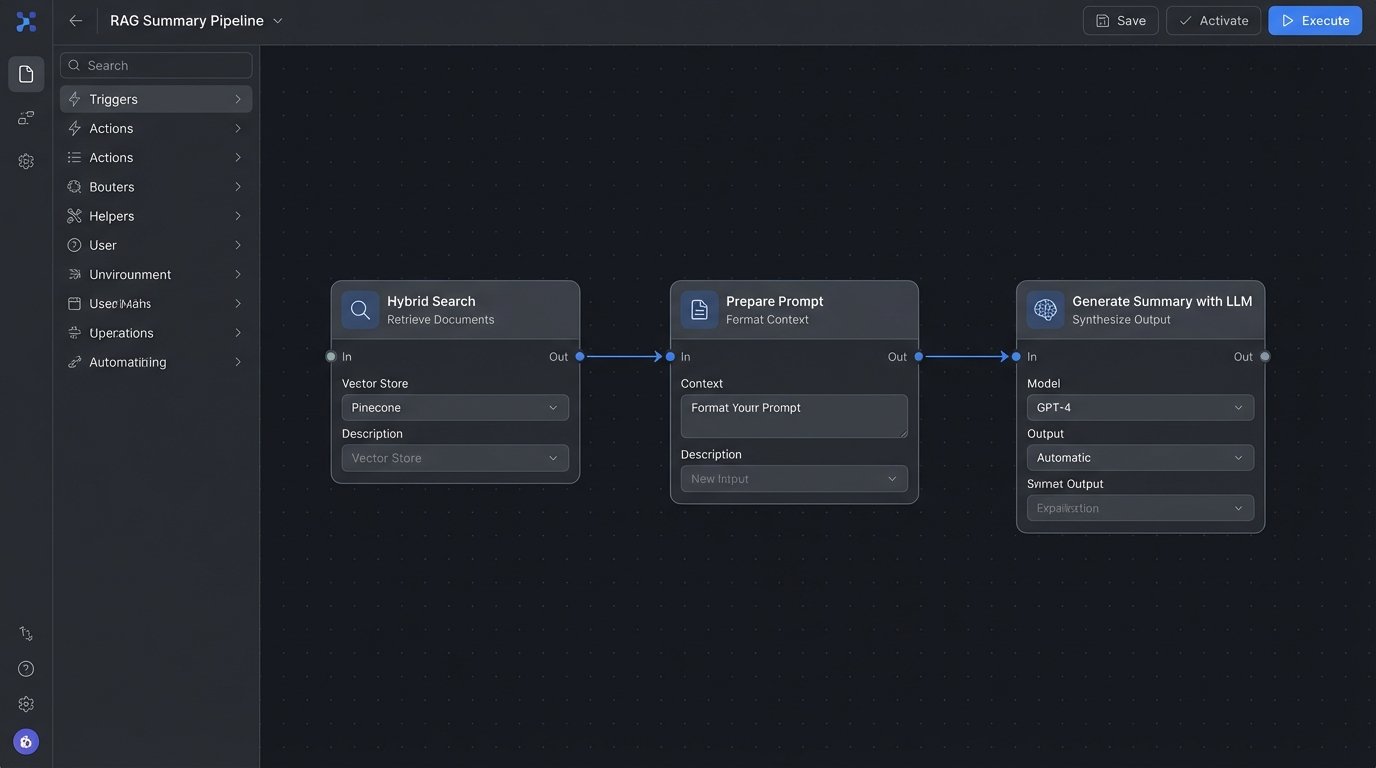Open the settings gear icon in the left rail
The image size is (1376, 768).
[22, 158]
